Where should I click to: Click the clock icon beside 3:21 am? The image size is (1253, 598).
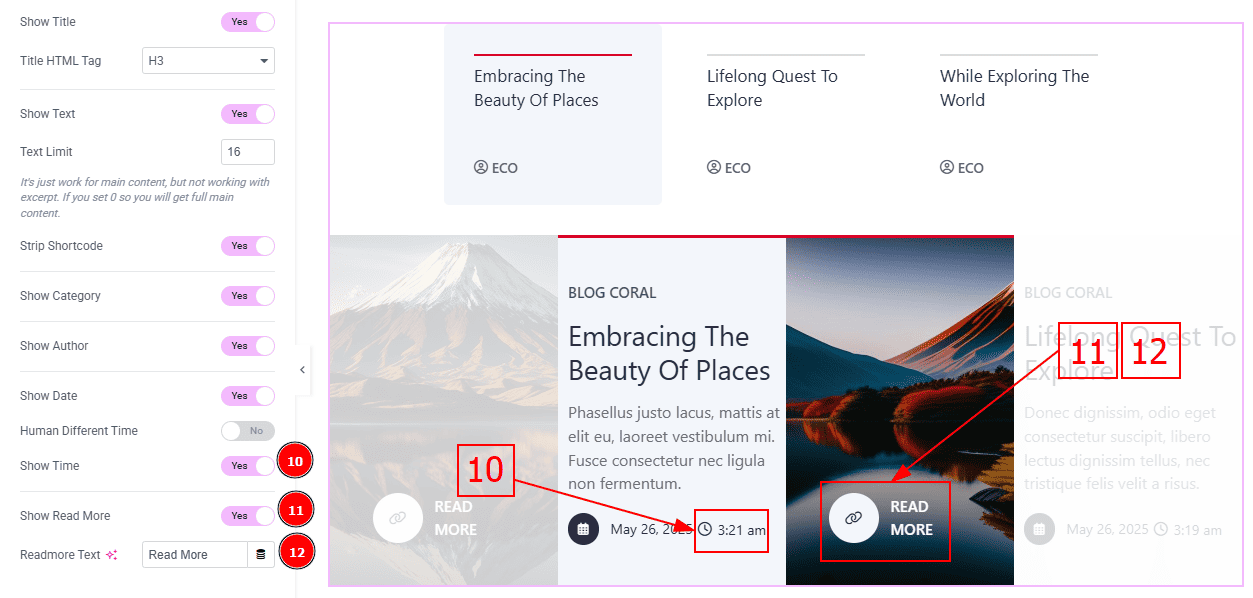(x=705, y=529)
